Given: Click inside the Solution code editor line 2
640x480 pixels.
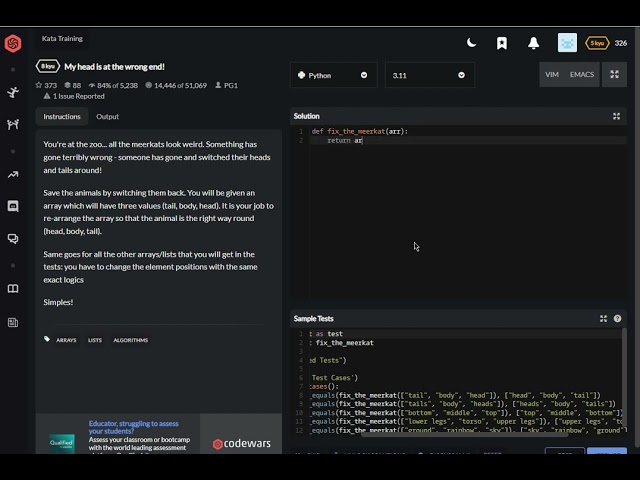Looking at the screenshot, I should coord(468,140).
